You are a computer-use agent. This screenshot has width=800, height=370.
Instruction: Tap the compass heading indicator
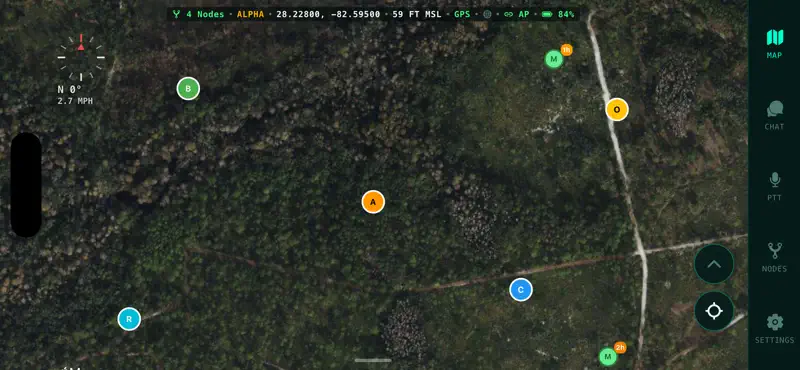coord(81,57)
